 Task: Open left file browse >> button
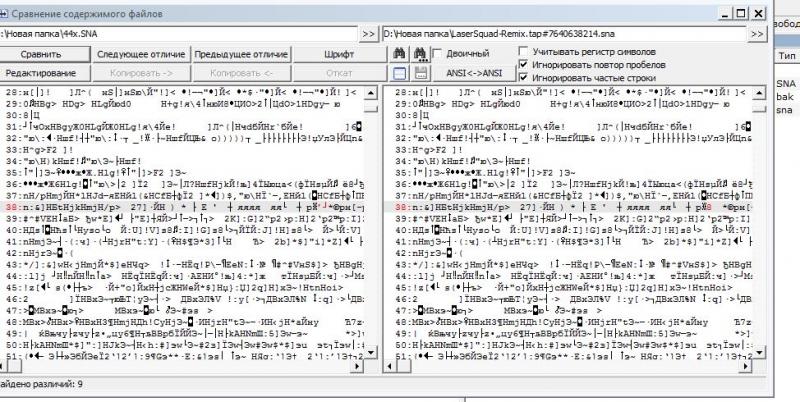pyautogui.click(x=369, y=34)
